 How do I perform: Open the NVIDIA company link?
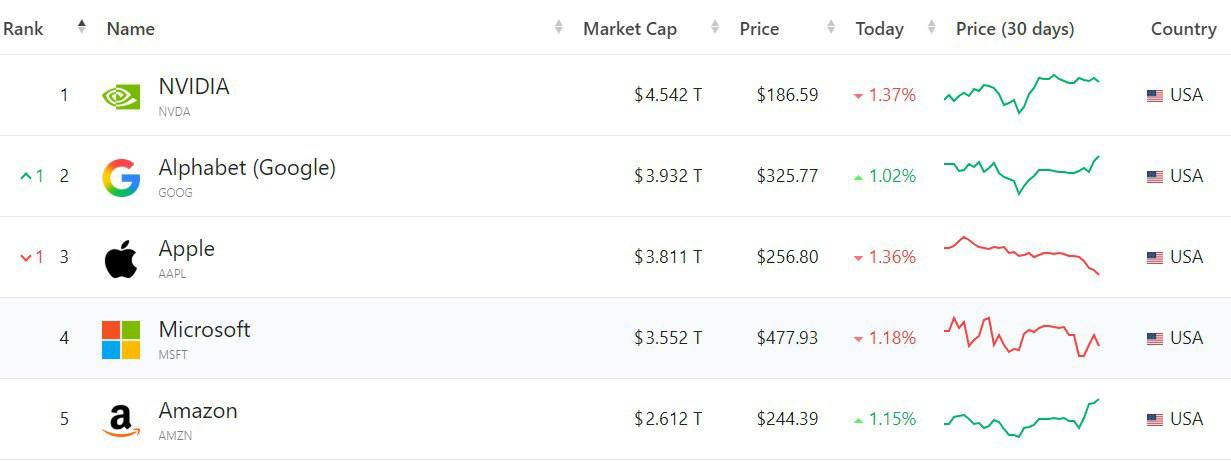point(194,87)
